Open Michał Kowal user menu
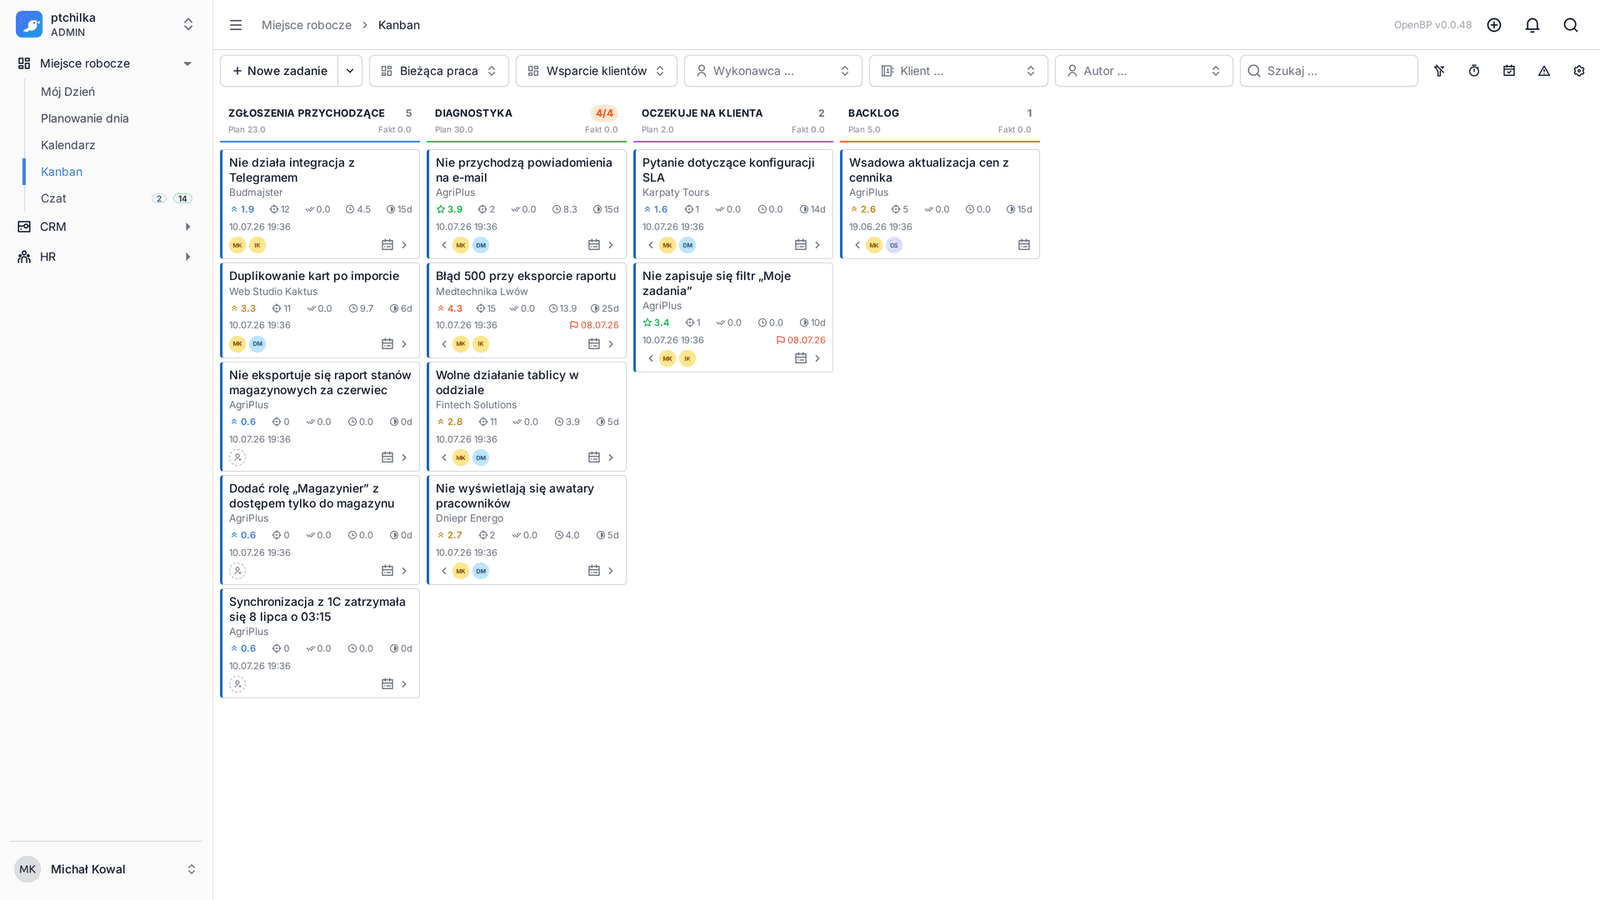This screenshot has height=900, width=1600. 106,869
